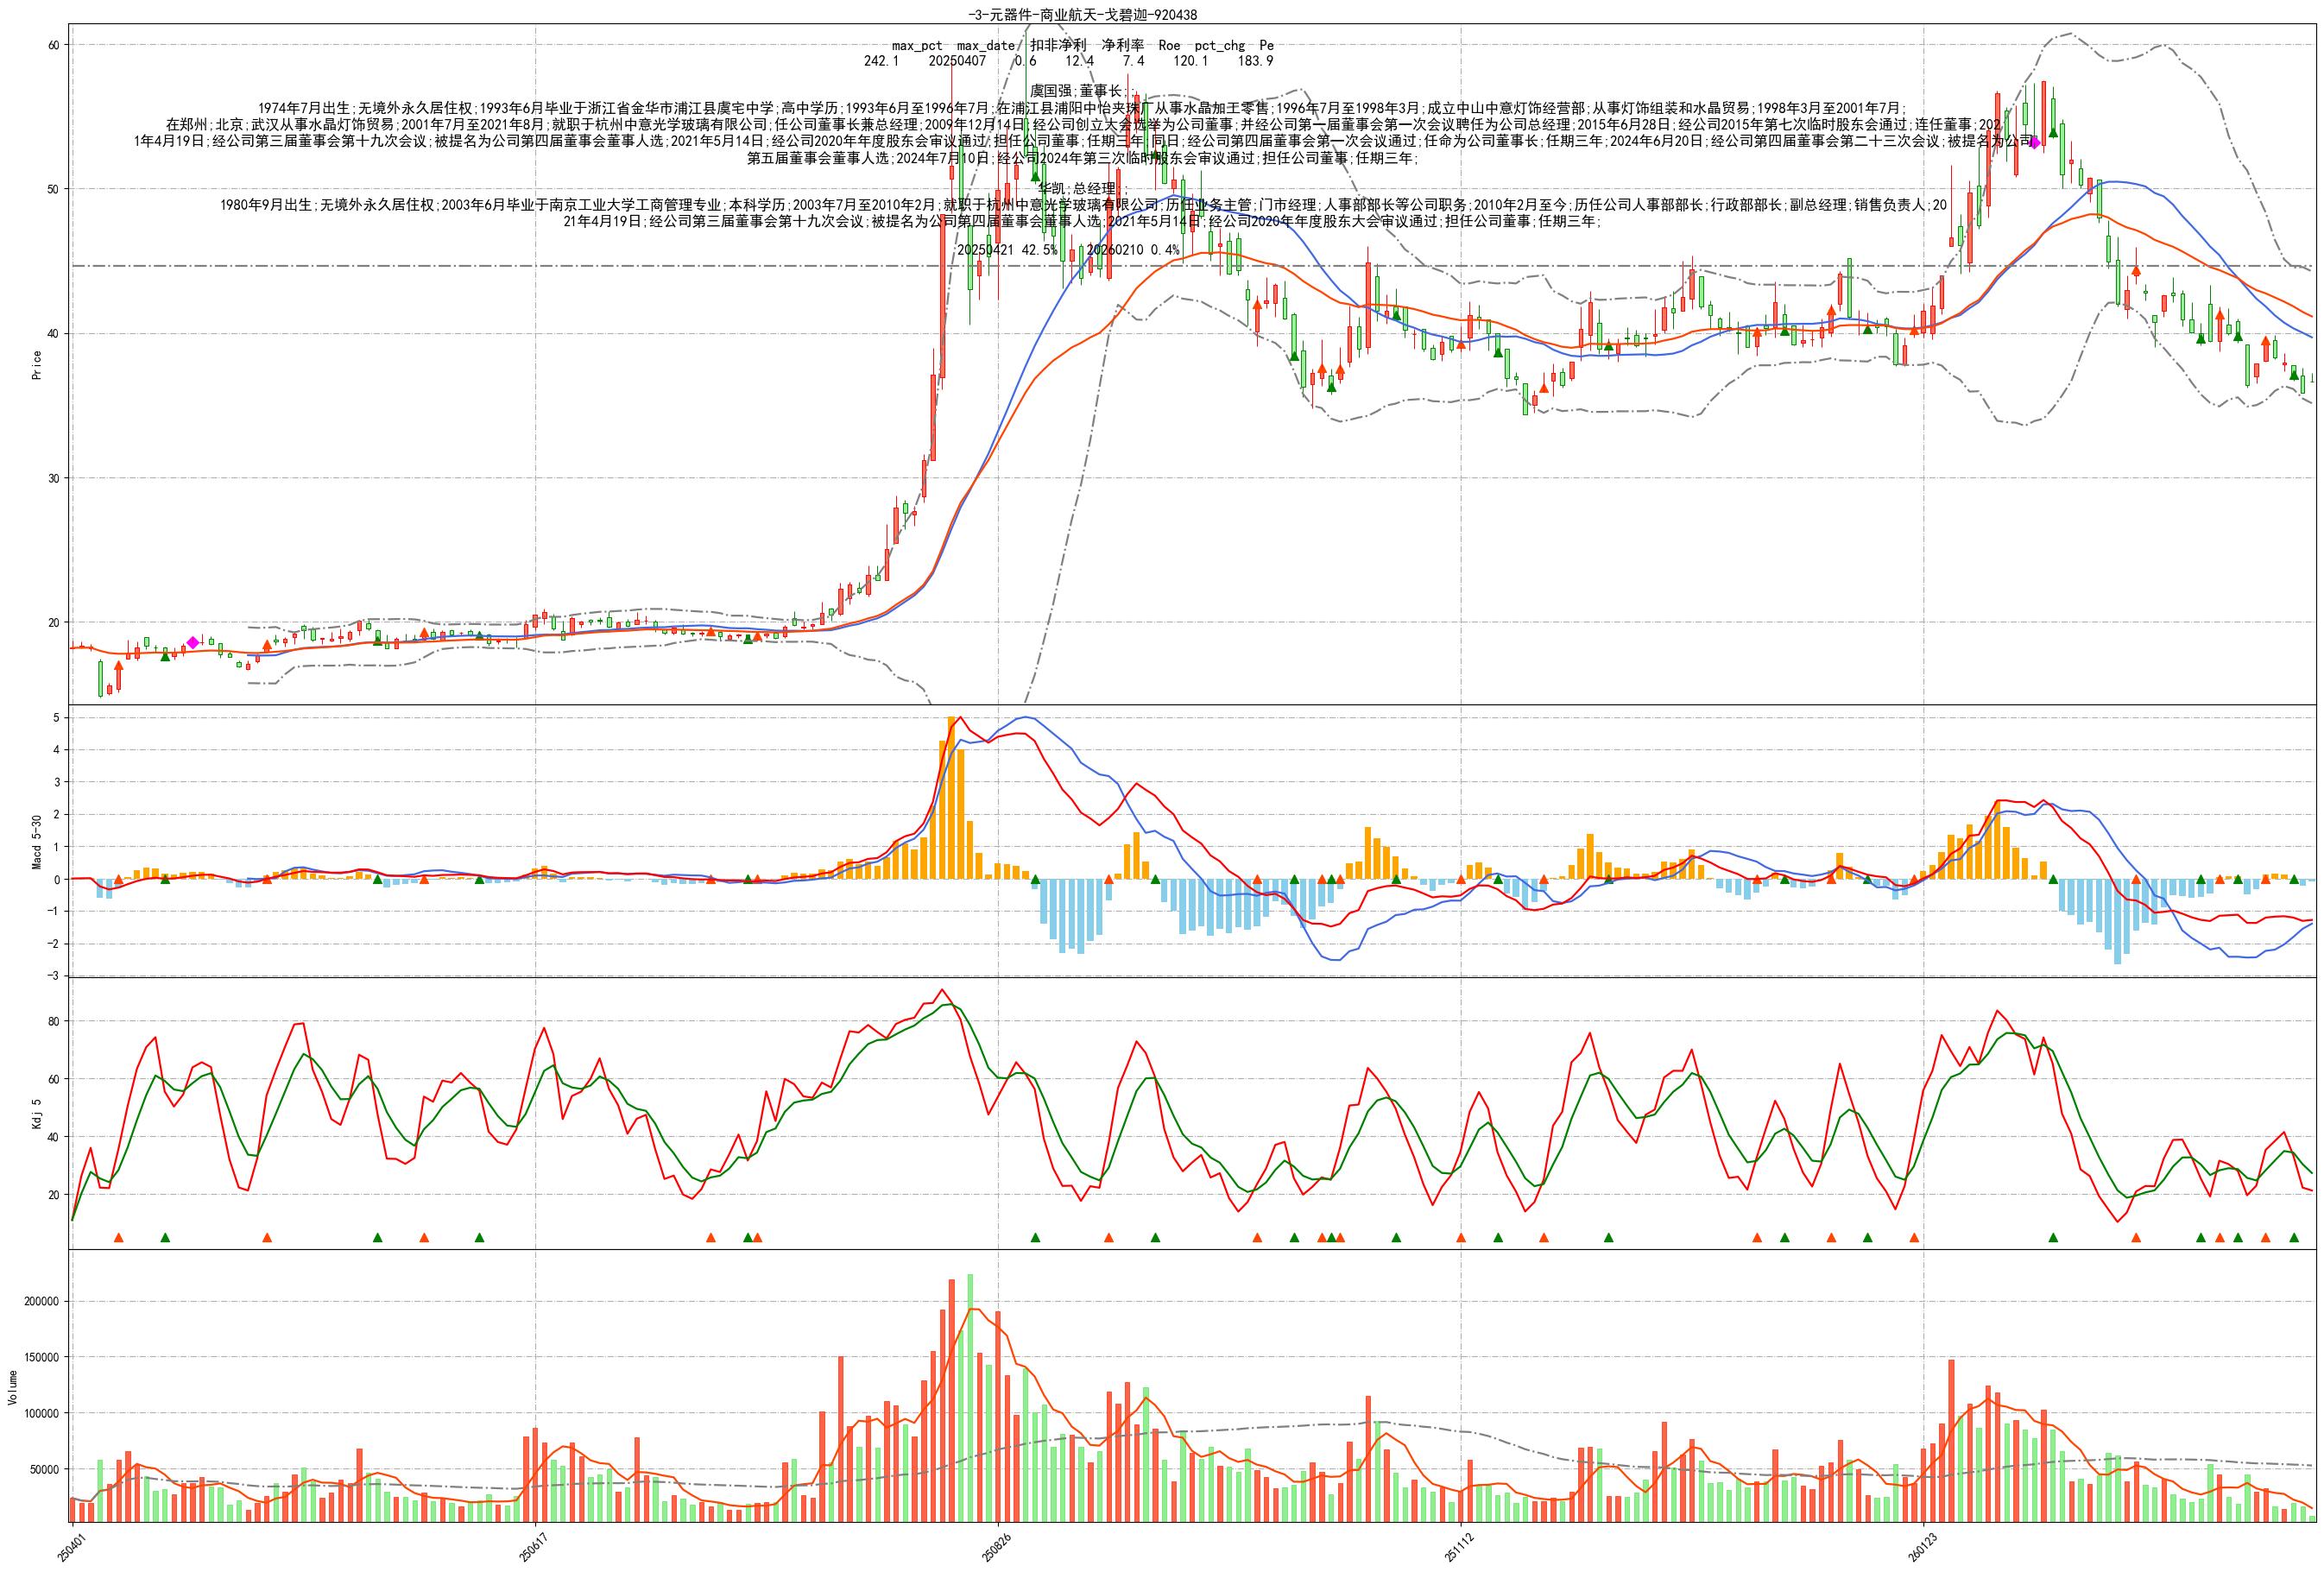
Task: Click the first green triangle in Kdj panel
Action: (165, 1237)
